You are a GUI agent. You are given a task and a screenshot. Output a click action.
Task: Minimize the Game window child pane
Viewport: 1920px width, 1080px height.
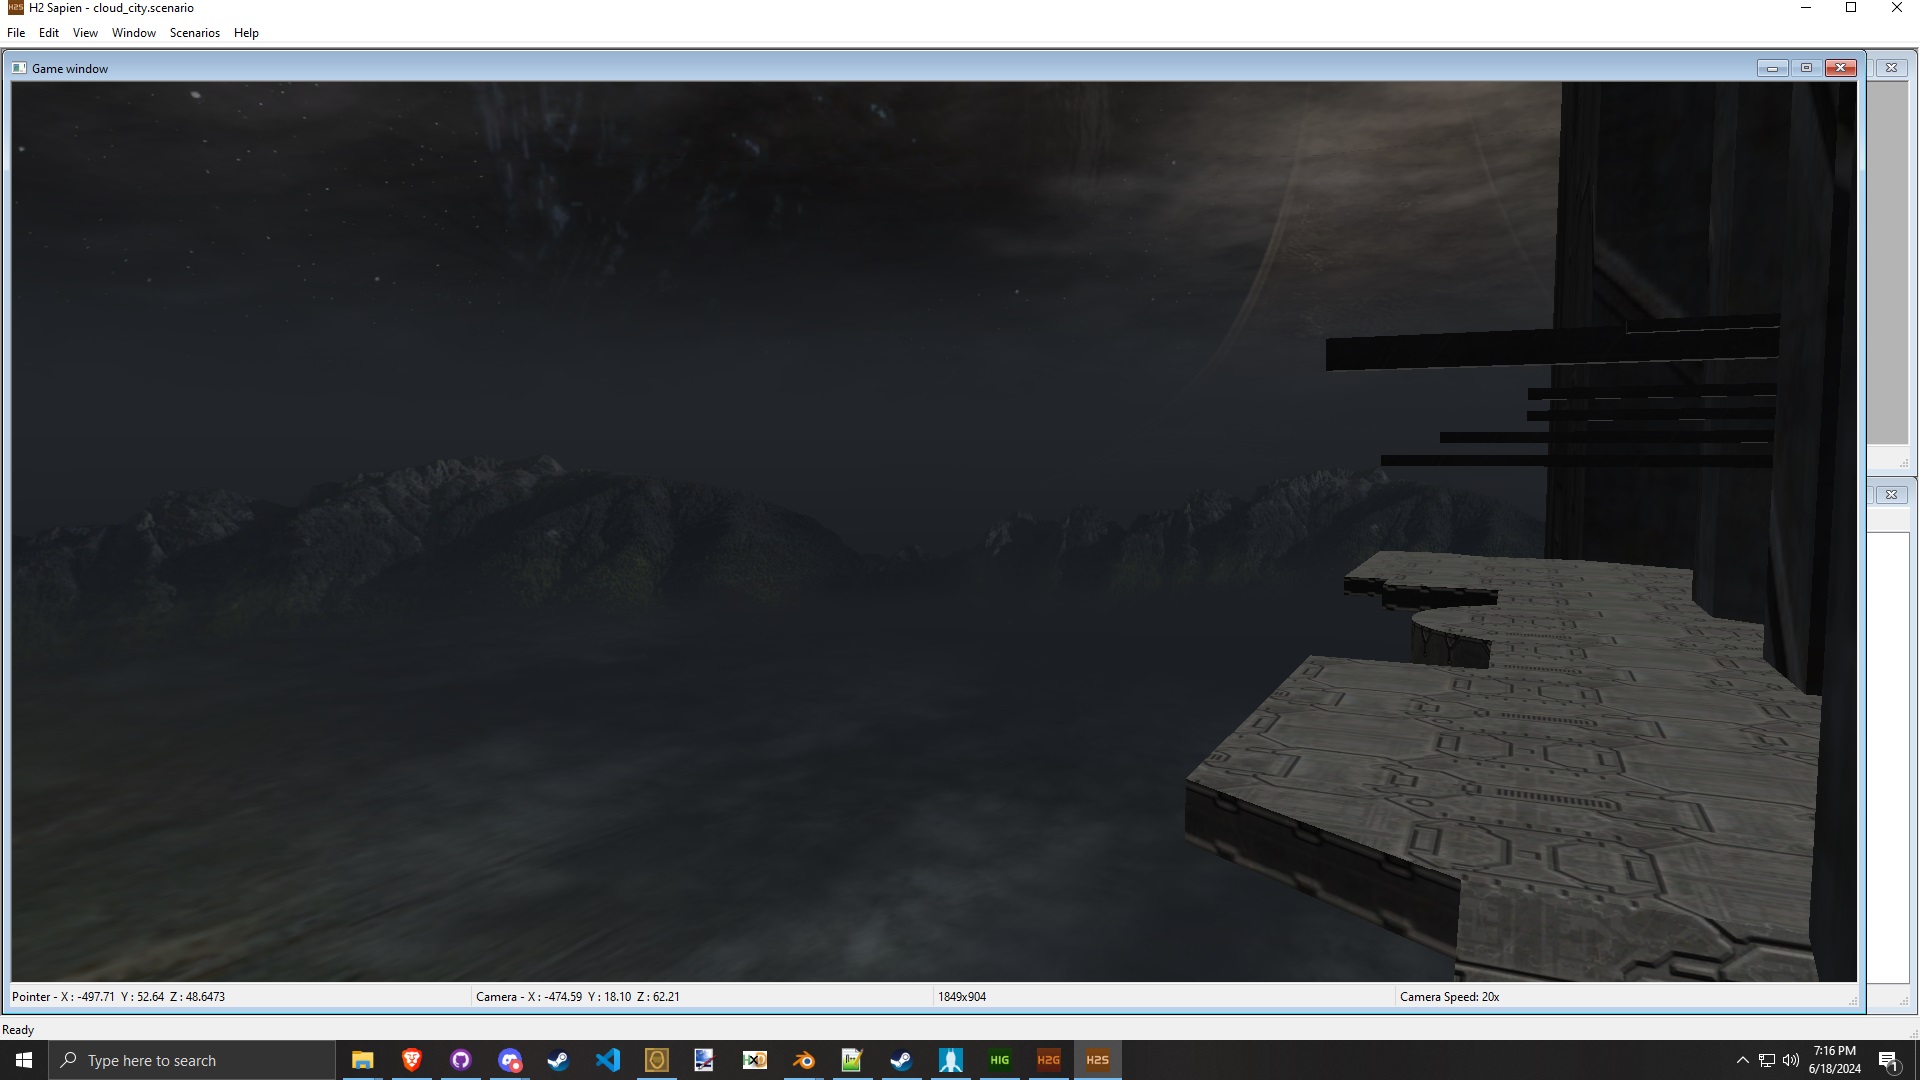point(1772,68)
